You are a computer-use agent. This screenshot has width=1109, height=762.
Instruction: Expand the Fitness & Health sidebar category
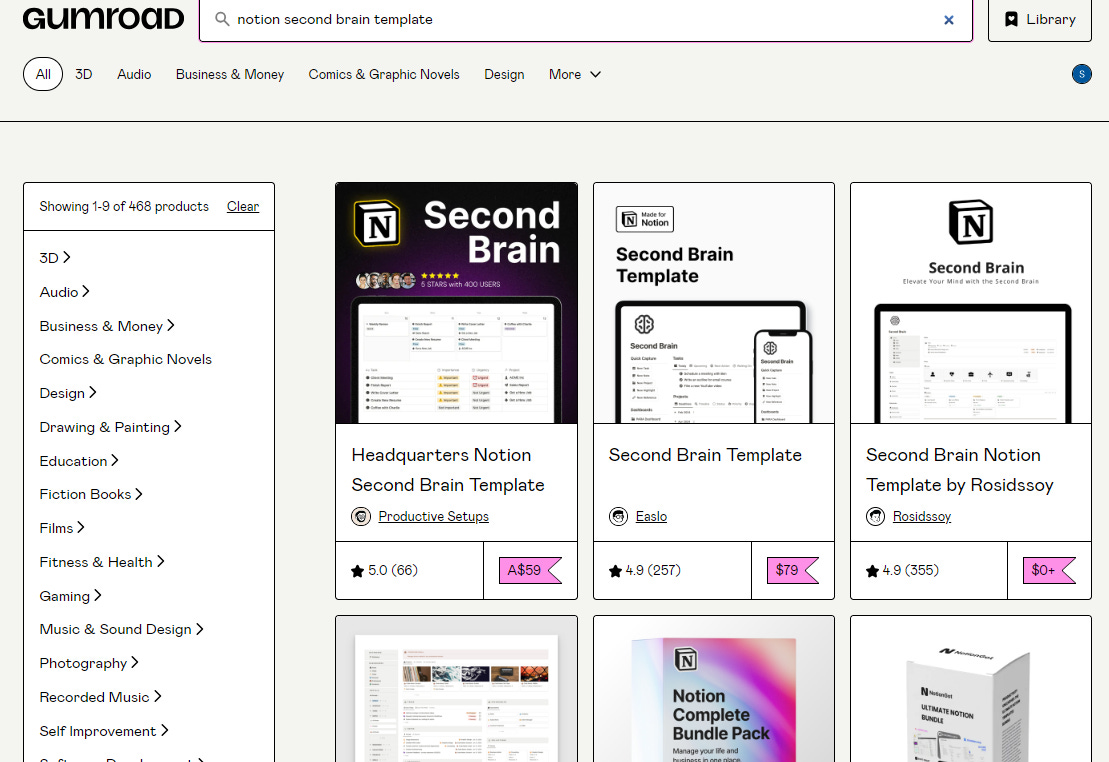[102, 562]
